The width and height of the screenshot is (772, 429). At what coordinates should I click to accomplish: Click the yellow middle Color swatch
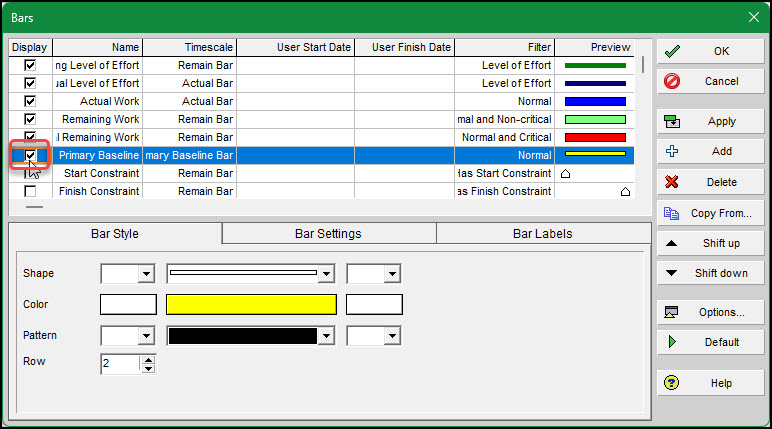(x=251, y=304)
